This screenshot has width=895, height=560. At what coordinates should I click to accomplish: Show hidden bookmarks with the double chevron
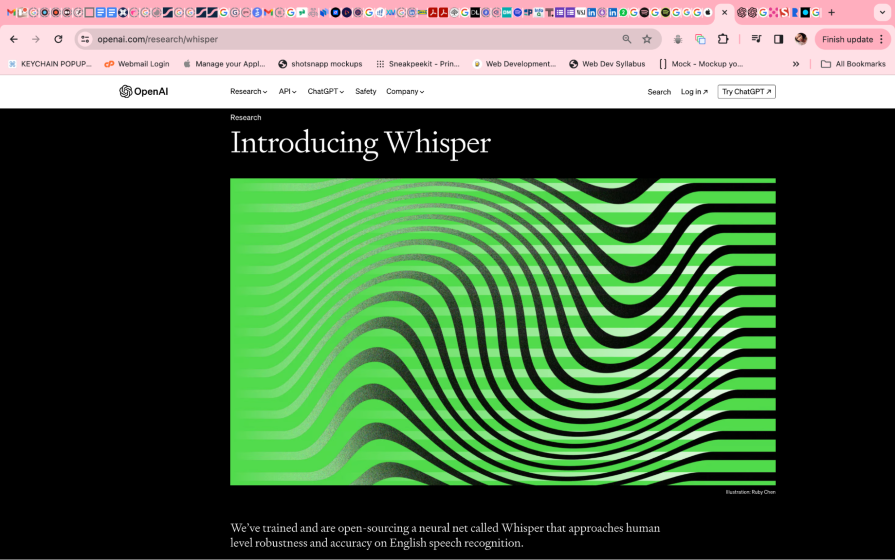point(796,64)
